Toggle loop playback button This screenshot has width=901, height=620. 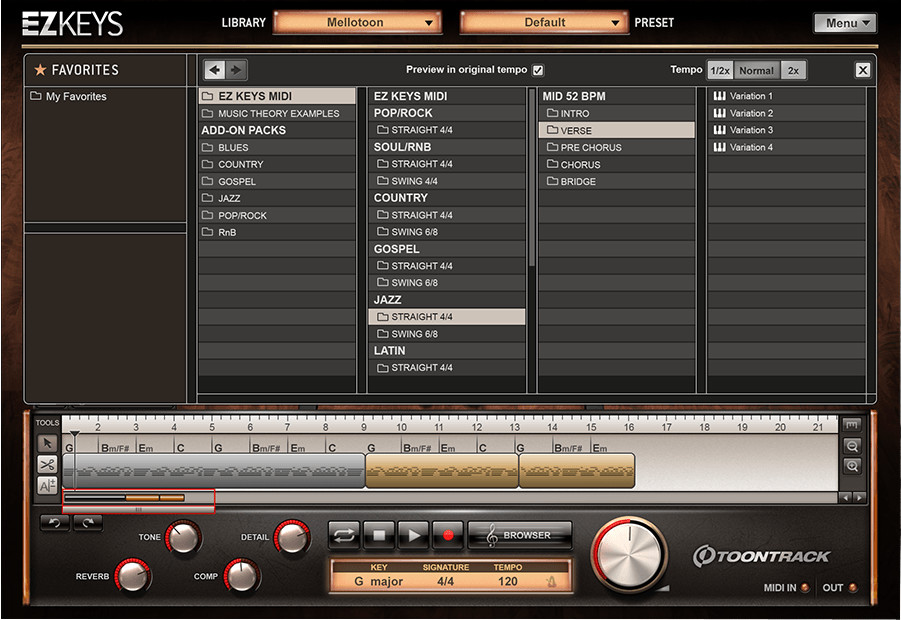pyautogui.click(x=344, y=535)
